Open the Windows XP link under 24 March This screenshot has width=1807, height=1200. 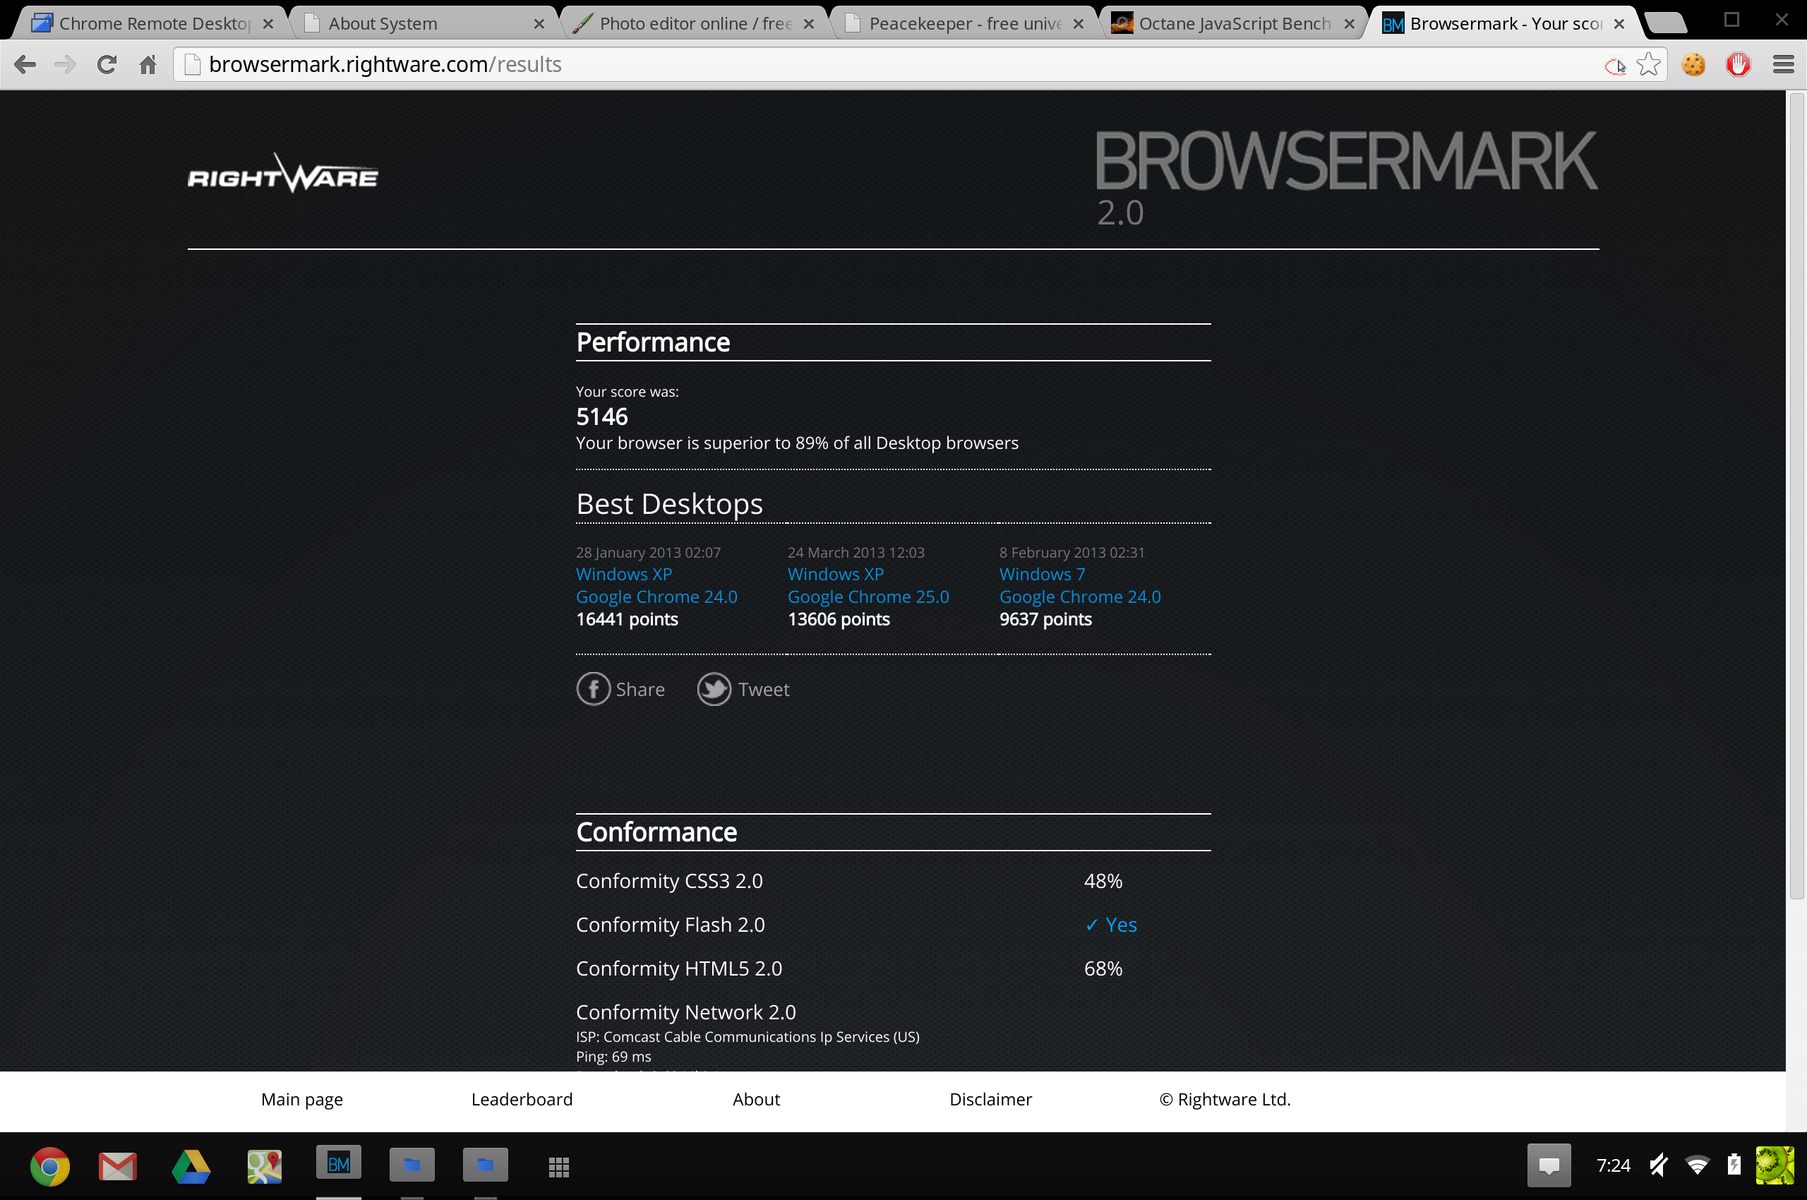[836, 574]
